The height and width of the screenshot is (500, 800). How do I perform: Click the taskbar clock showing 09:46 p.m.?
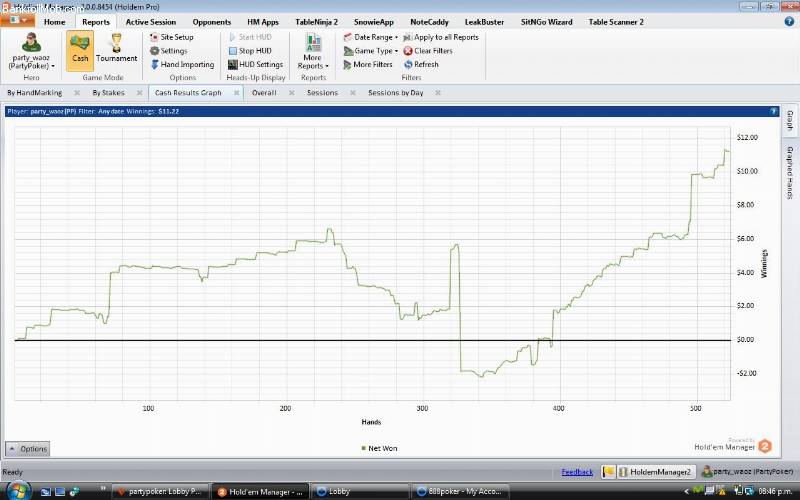775,491
